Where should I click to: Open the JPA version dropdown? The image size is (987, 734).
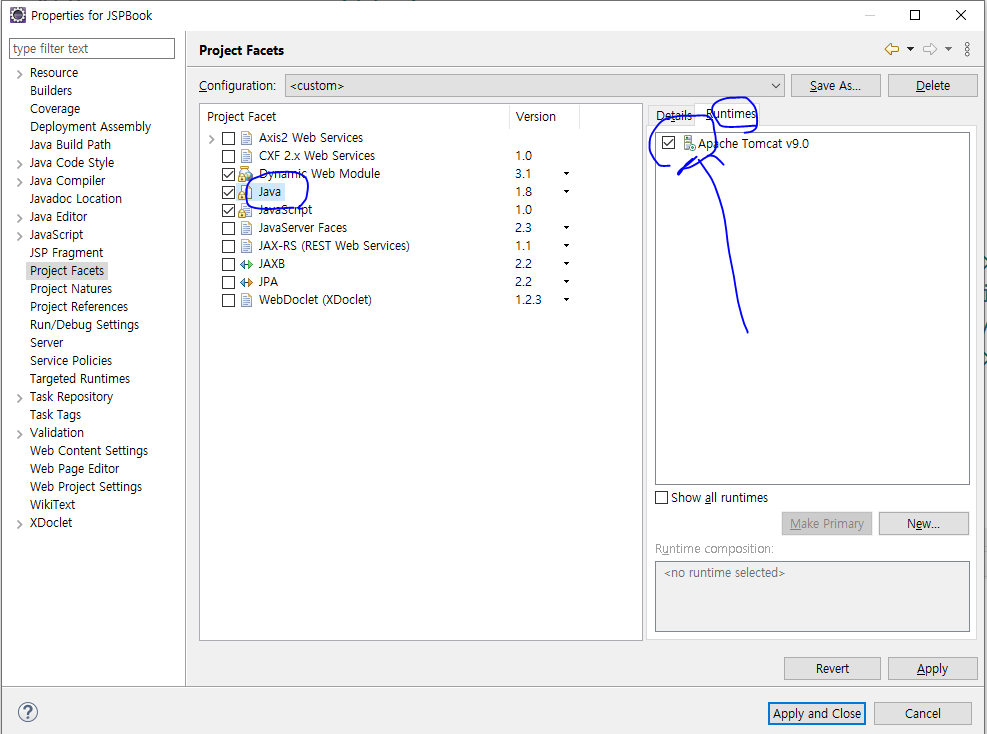coord(567,281)
